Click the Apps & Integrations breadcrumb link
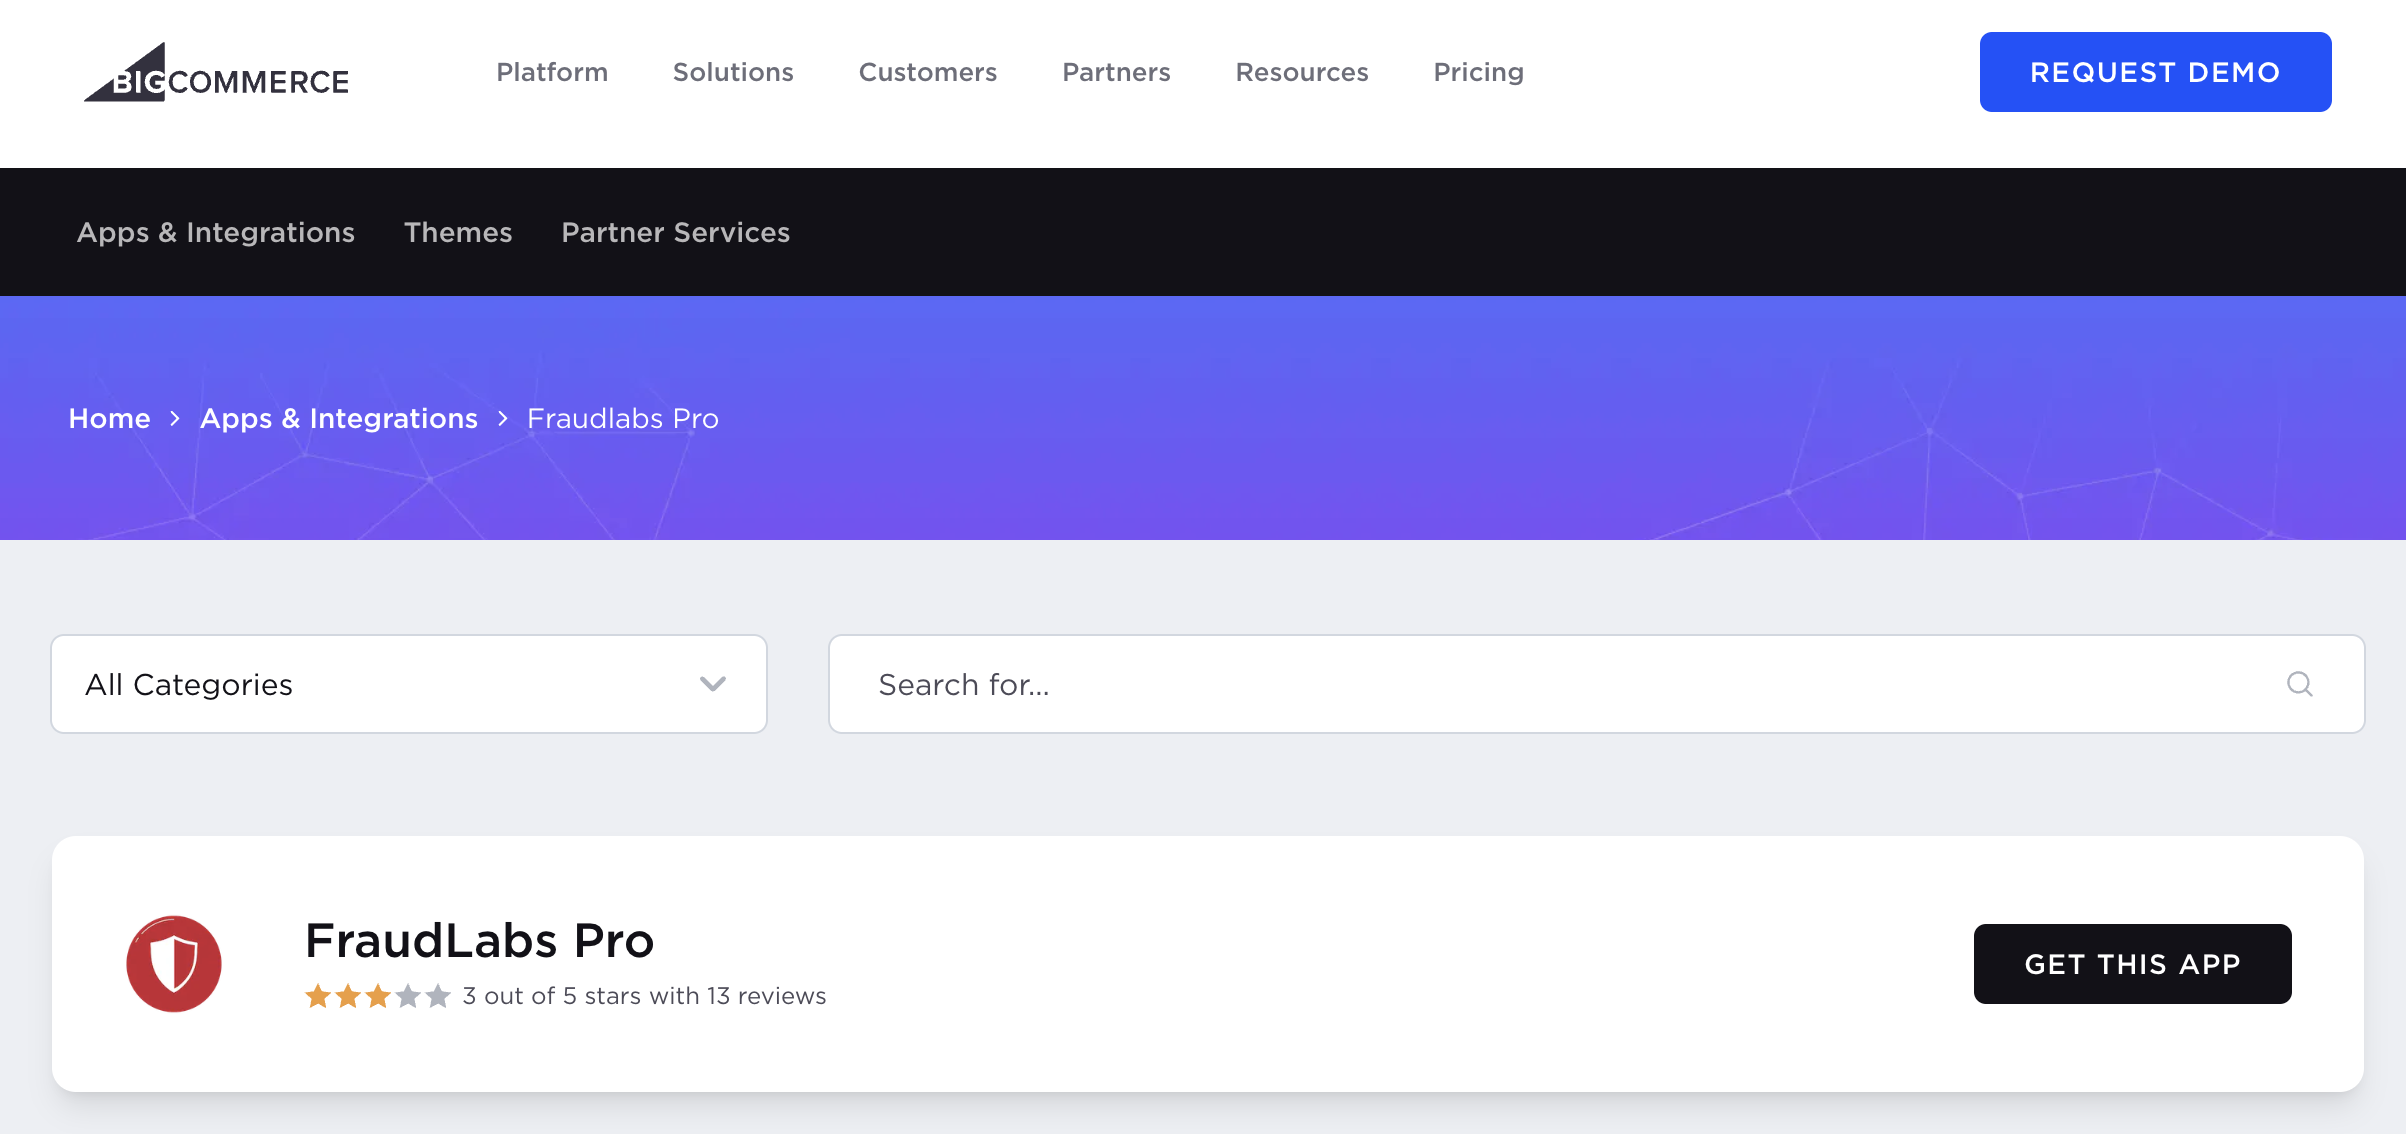The width and height of the screenshot is (2406, 1134). click(339, 417)
